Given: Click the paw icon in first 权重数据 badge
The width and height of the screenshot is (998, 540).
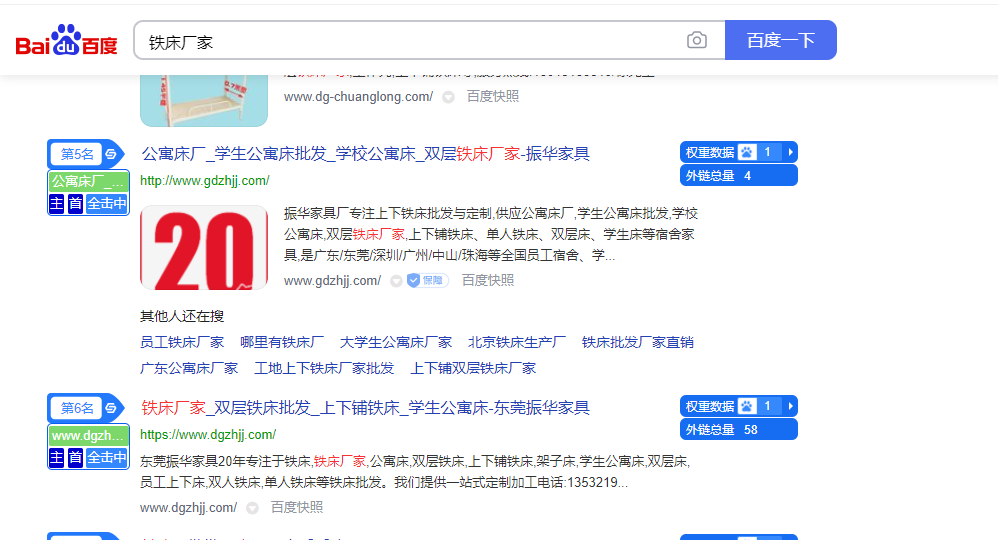Looking at the screenshot, I should pyautogui.click(x=746, y=153).
